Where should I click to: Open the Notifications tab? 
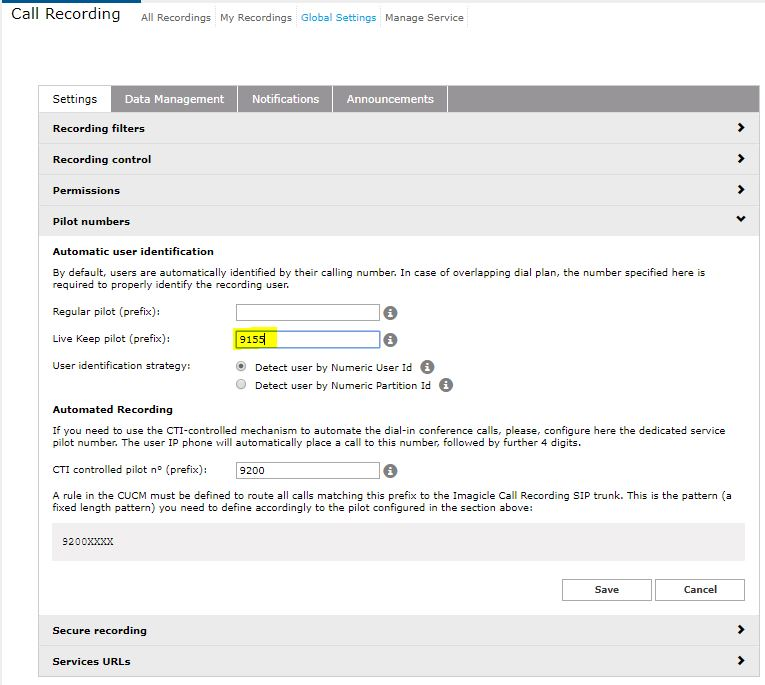[285, 99]
